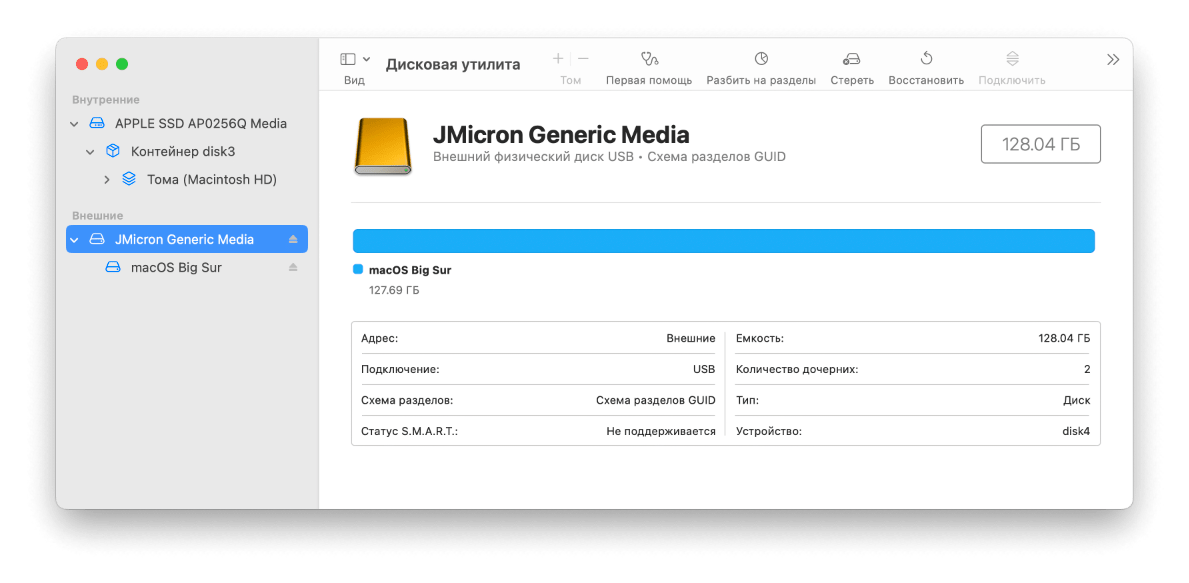This screenshot has height=583, width=1189.
Task: Click the yellow external drive icon
Action: pyautogui.click(x=381, y=147)
